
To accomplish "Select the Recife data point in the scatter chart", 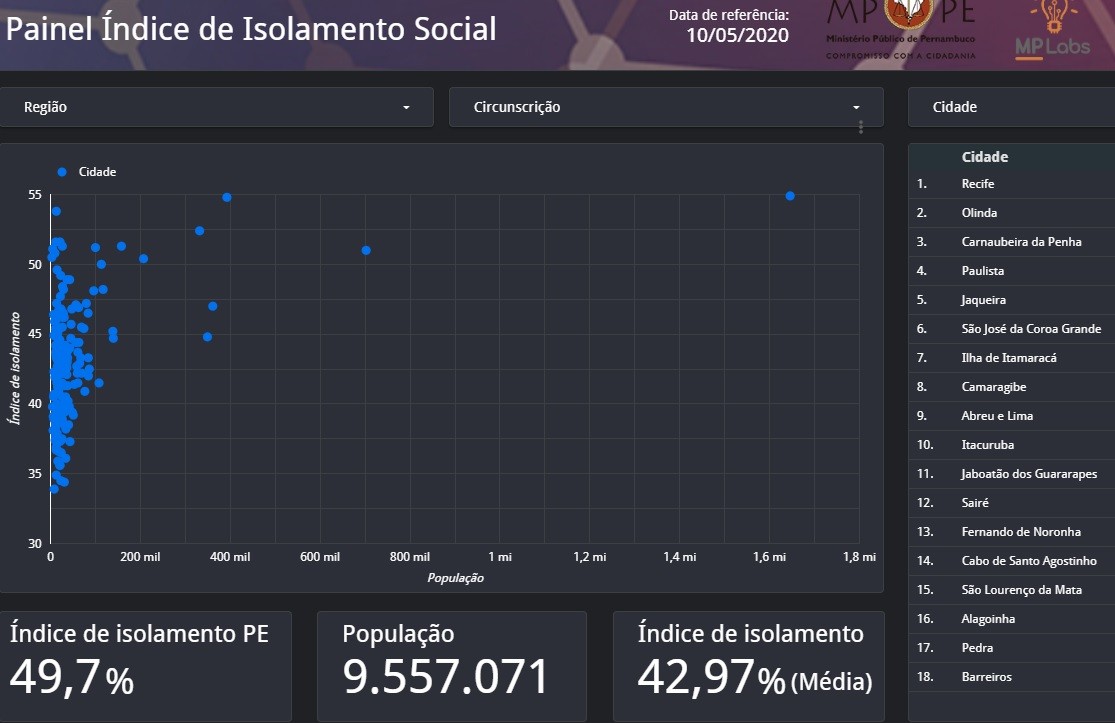I will [790, 196].
